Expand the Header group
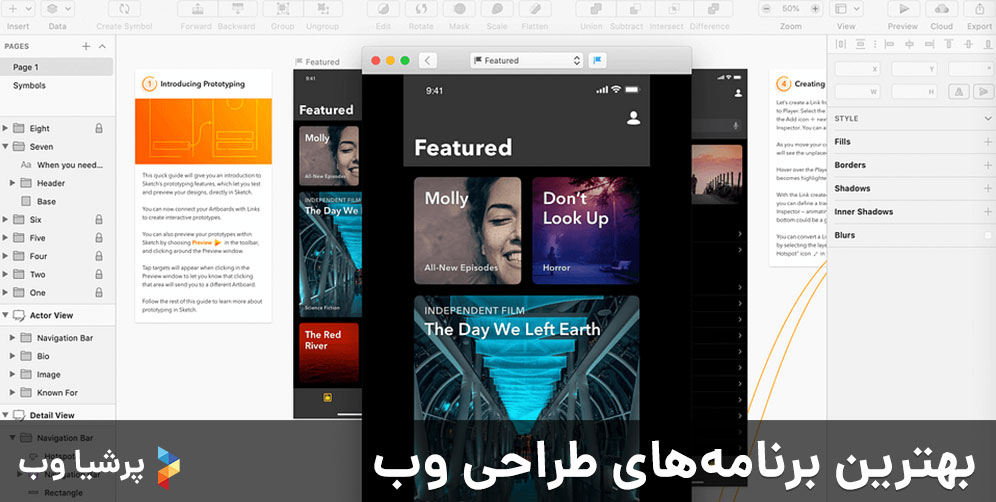 pyautogui.click(x=12, y=183)
